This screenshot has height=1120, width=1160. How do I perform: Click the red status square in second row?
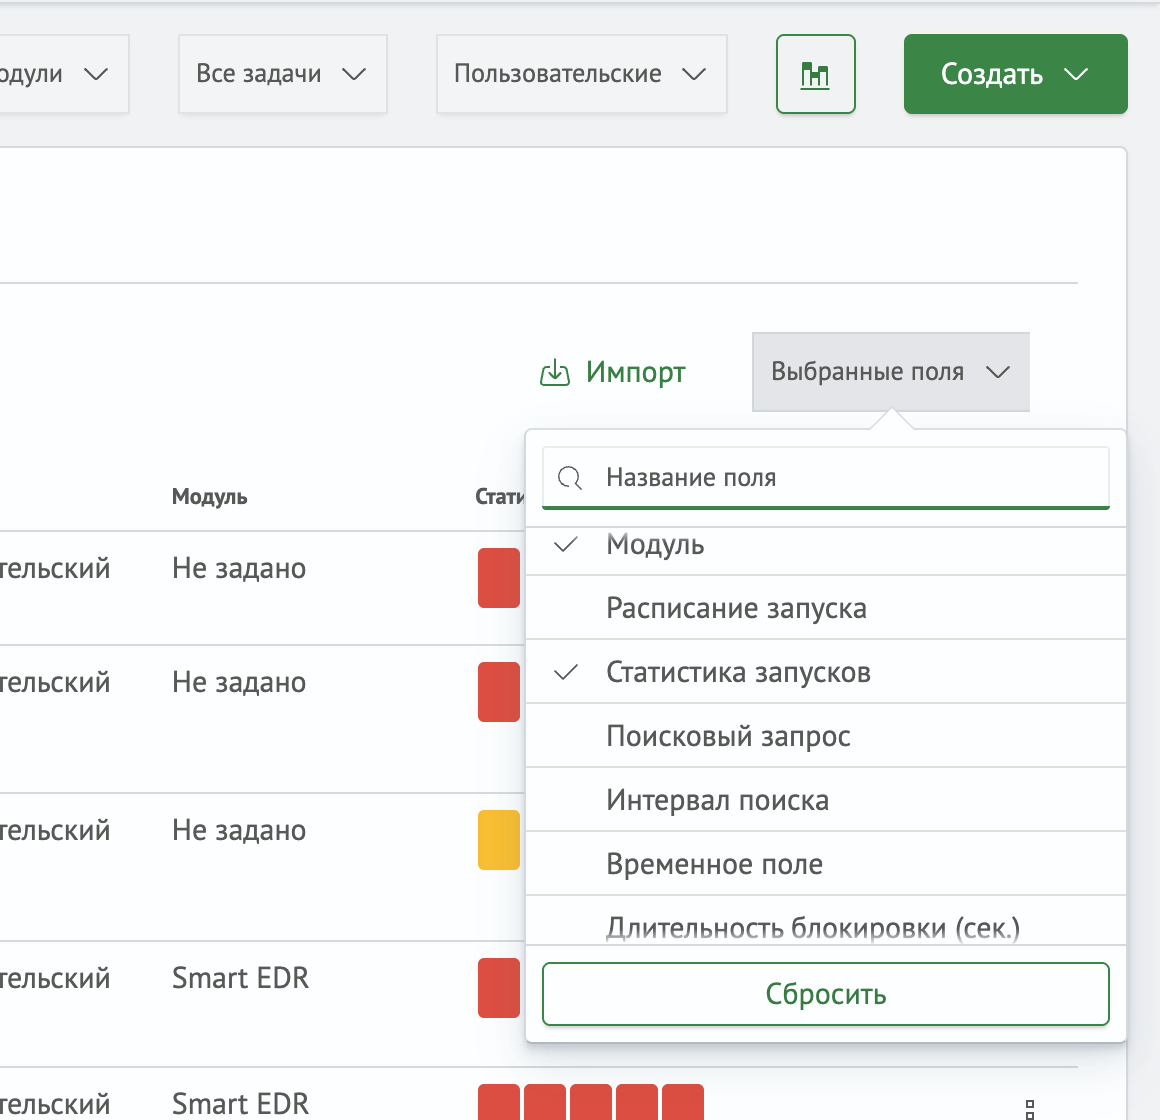click(x=499, y=692)
